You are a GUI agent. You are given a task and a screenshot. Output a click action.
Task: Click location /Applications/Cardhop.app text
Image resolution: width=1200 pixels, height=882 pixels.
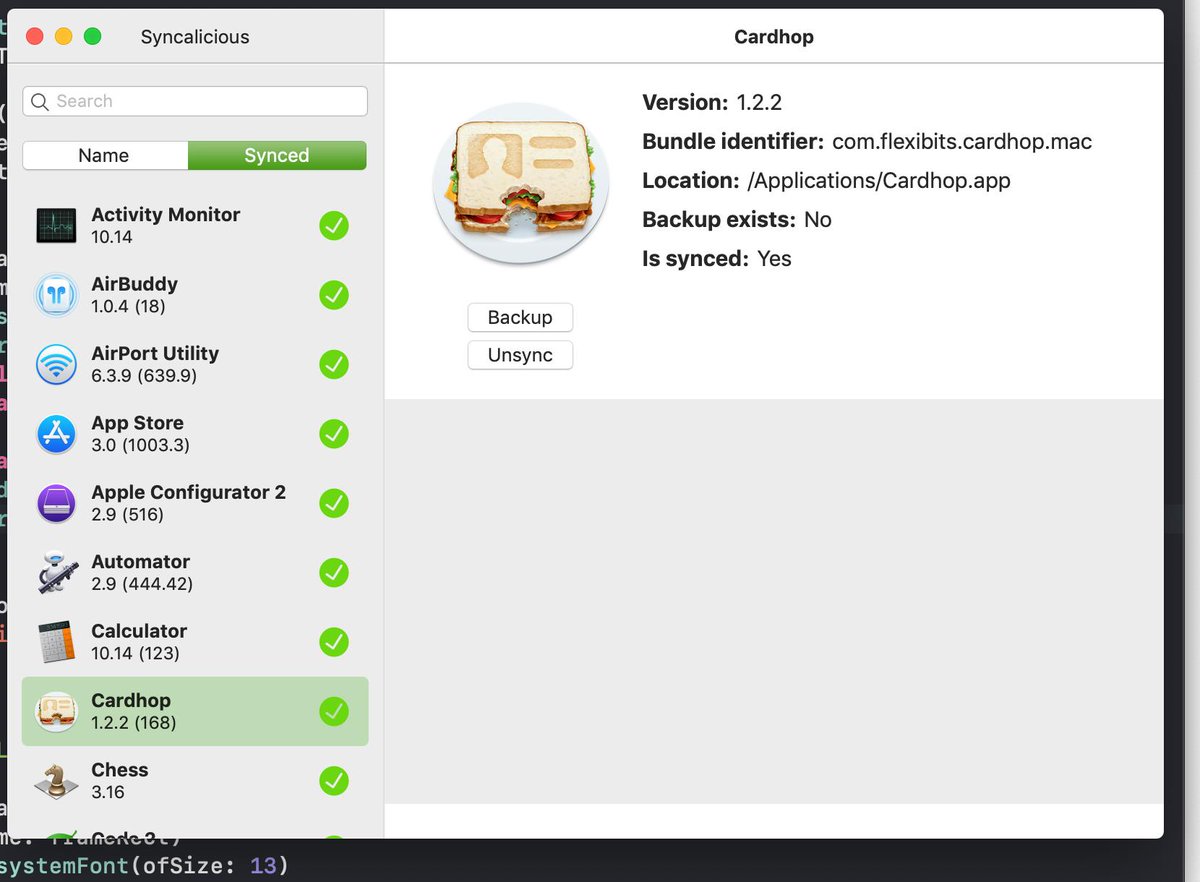click(879, 180)
